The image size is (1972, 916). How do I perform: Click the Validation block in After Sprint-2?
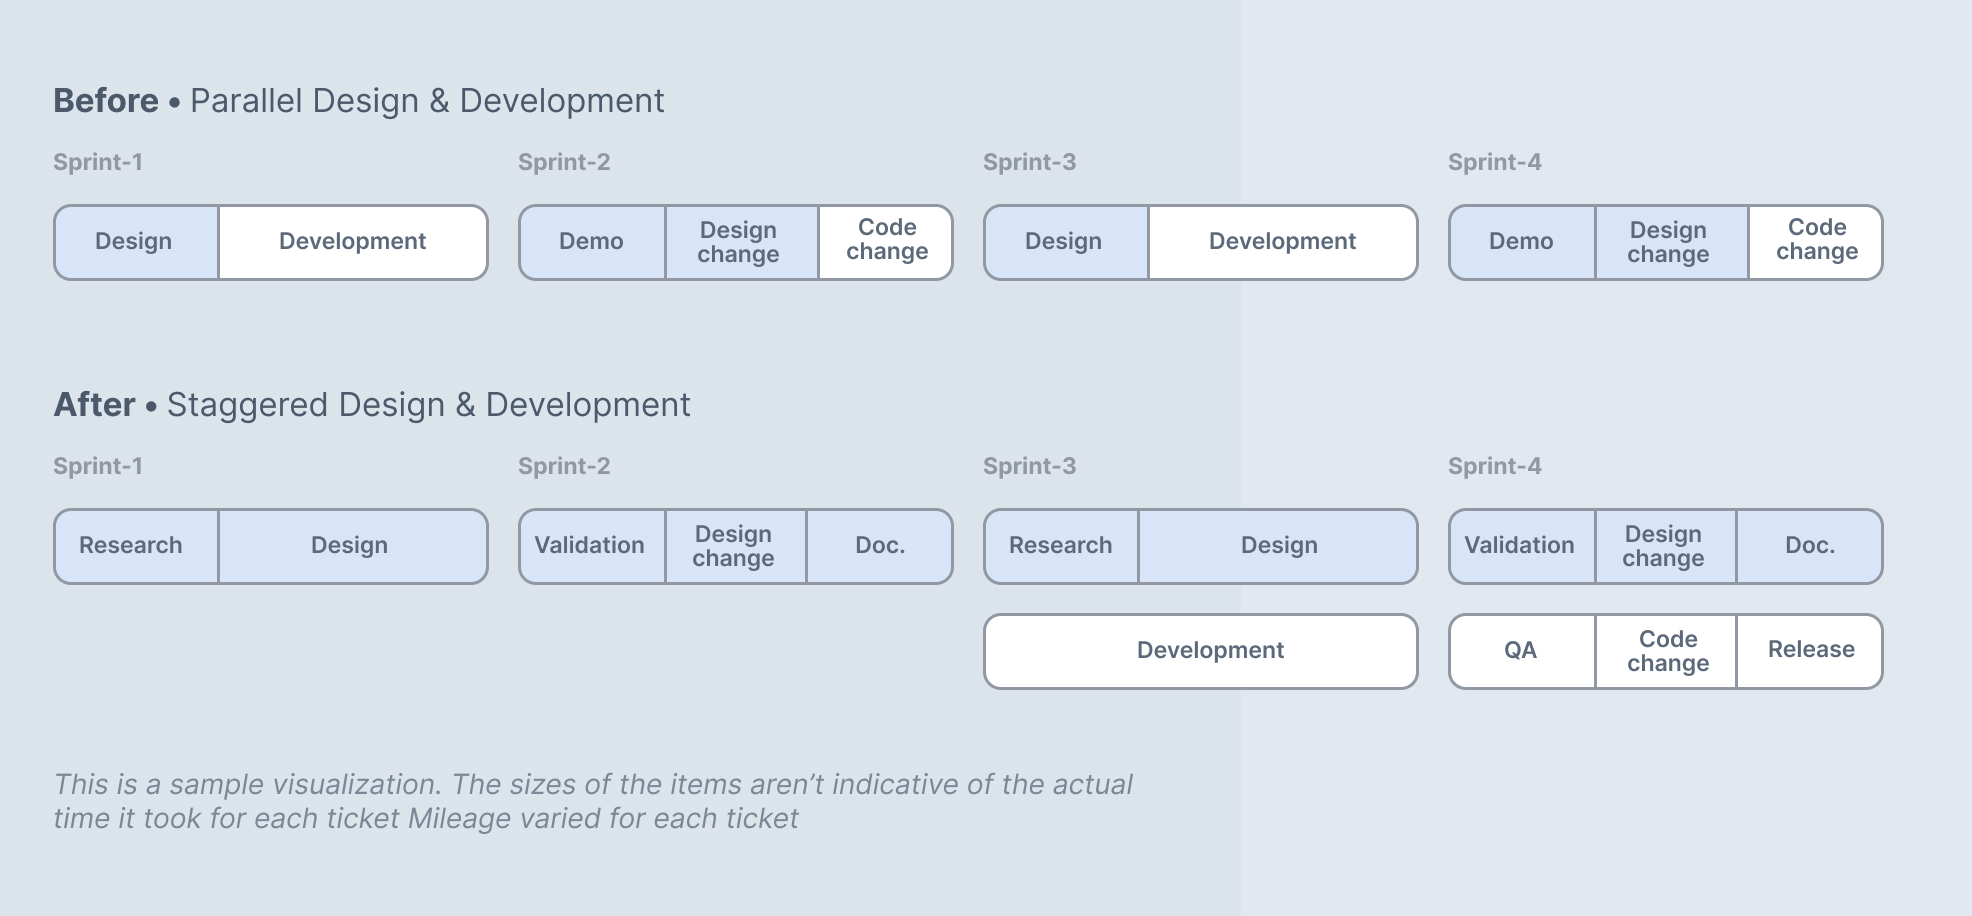[592, 546]
